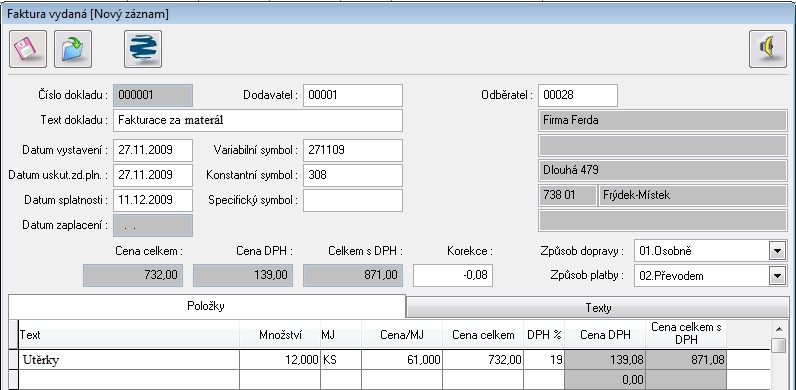Click the unit price cell 61,000
Viewport: 796px width, 390px height.
pyautogui.click(x=402, y=360)
